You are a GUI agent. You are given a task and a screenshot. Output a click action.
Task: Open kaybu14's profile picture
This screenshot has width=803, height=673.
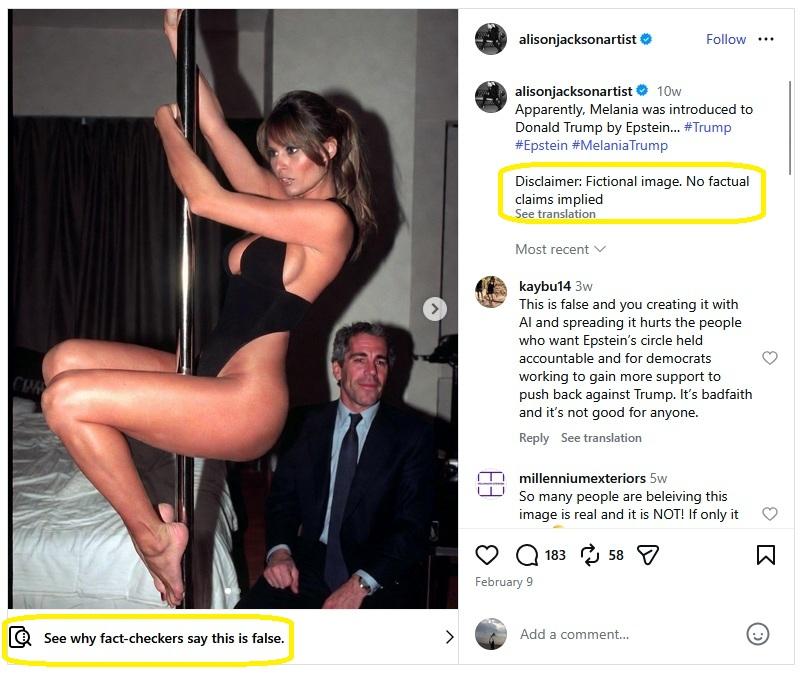(x=491, y=291)
